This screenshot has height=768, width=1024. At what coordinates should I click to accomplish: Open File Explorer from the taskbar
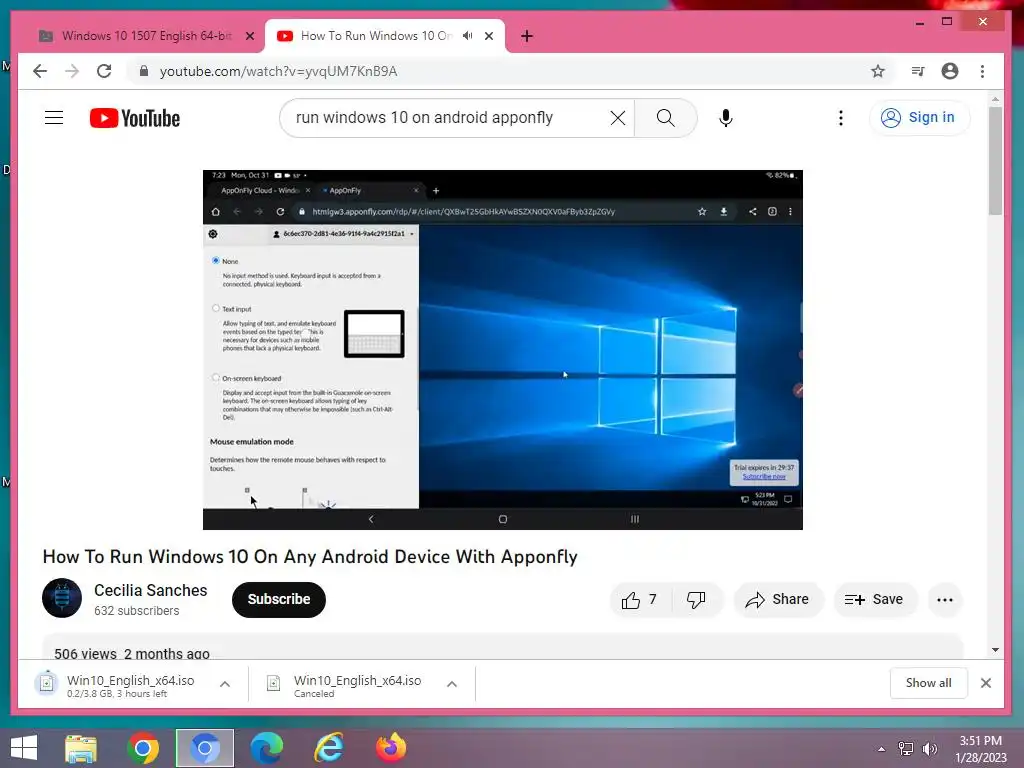tap(81, 748)
